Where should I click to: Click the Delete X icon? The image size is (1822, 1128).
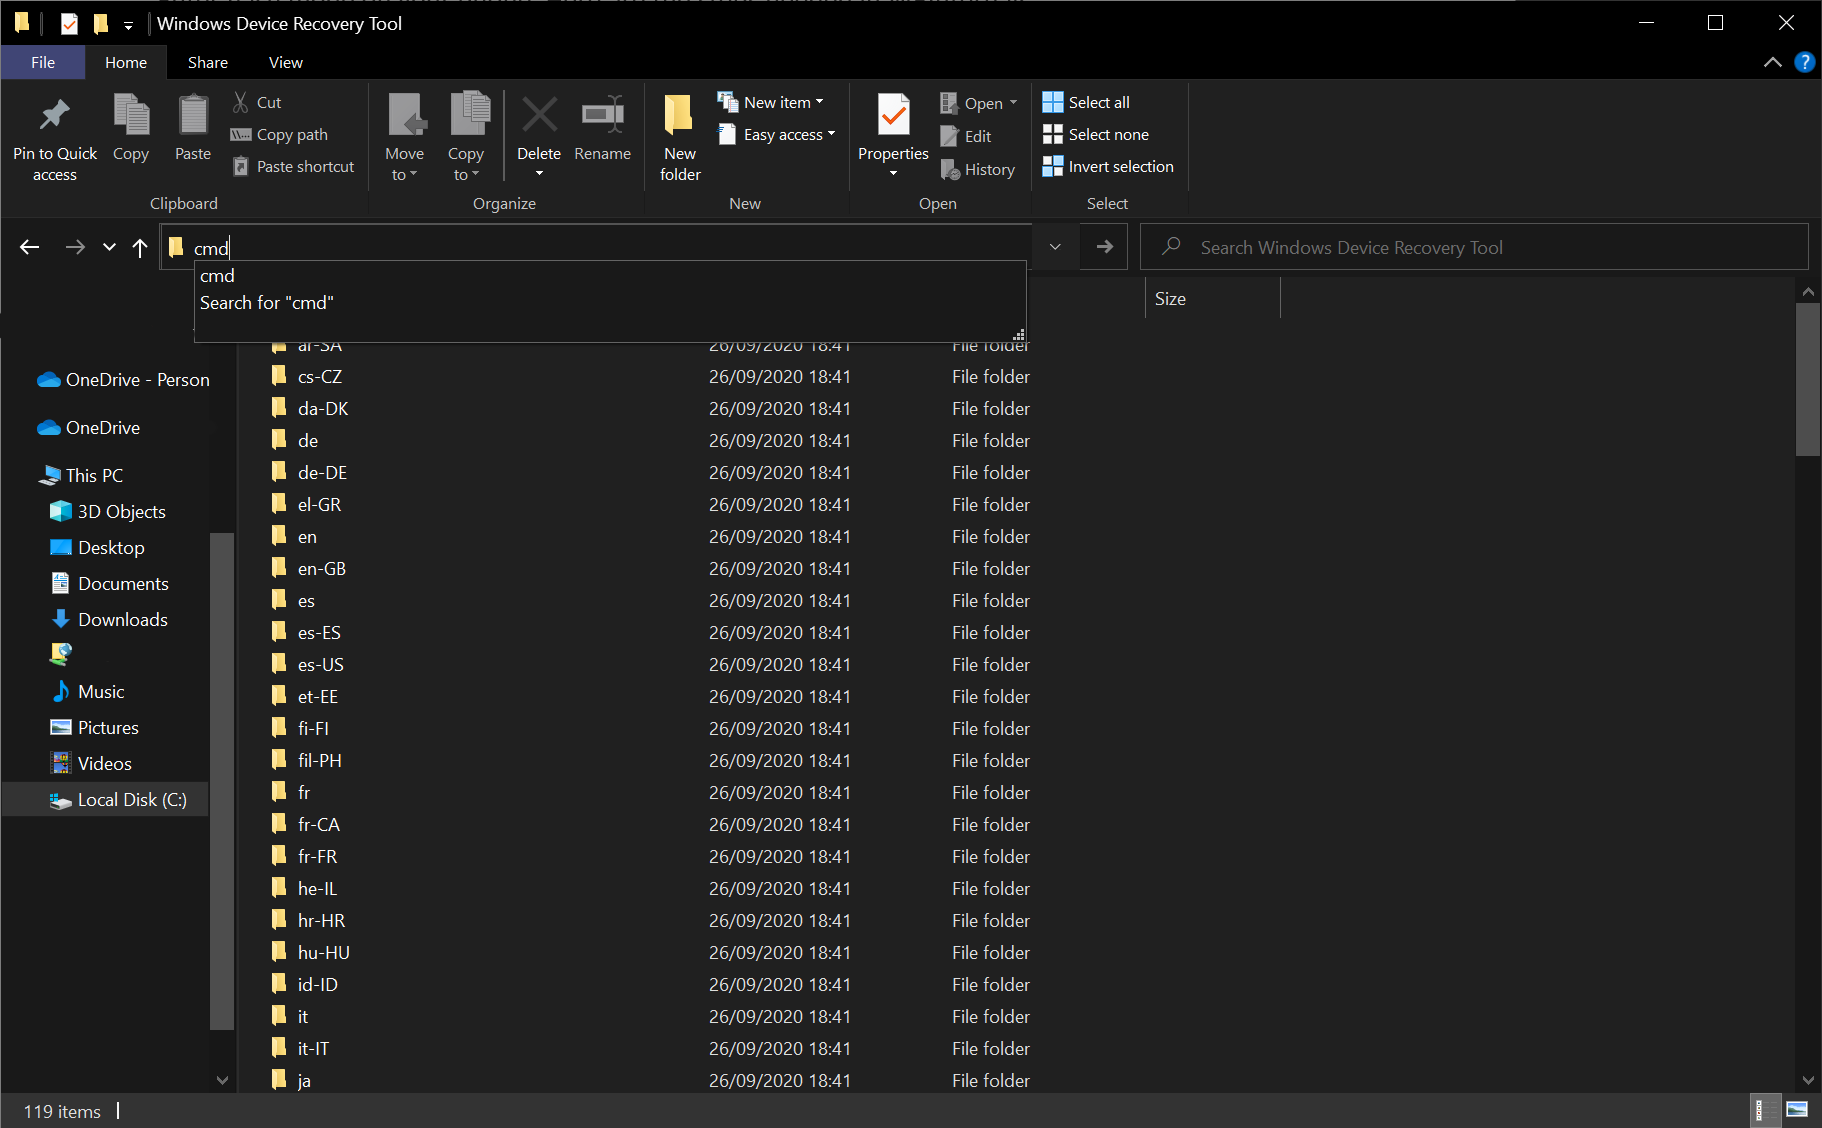click(x=540, y=115)
